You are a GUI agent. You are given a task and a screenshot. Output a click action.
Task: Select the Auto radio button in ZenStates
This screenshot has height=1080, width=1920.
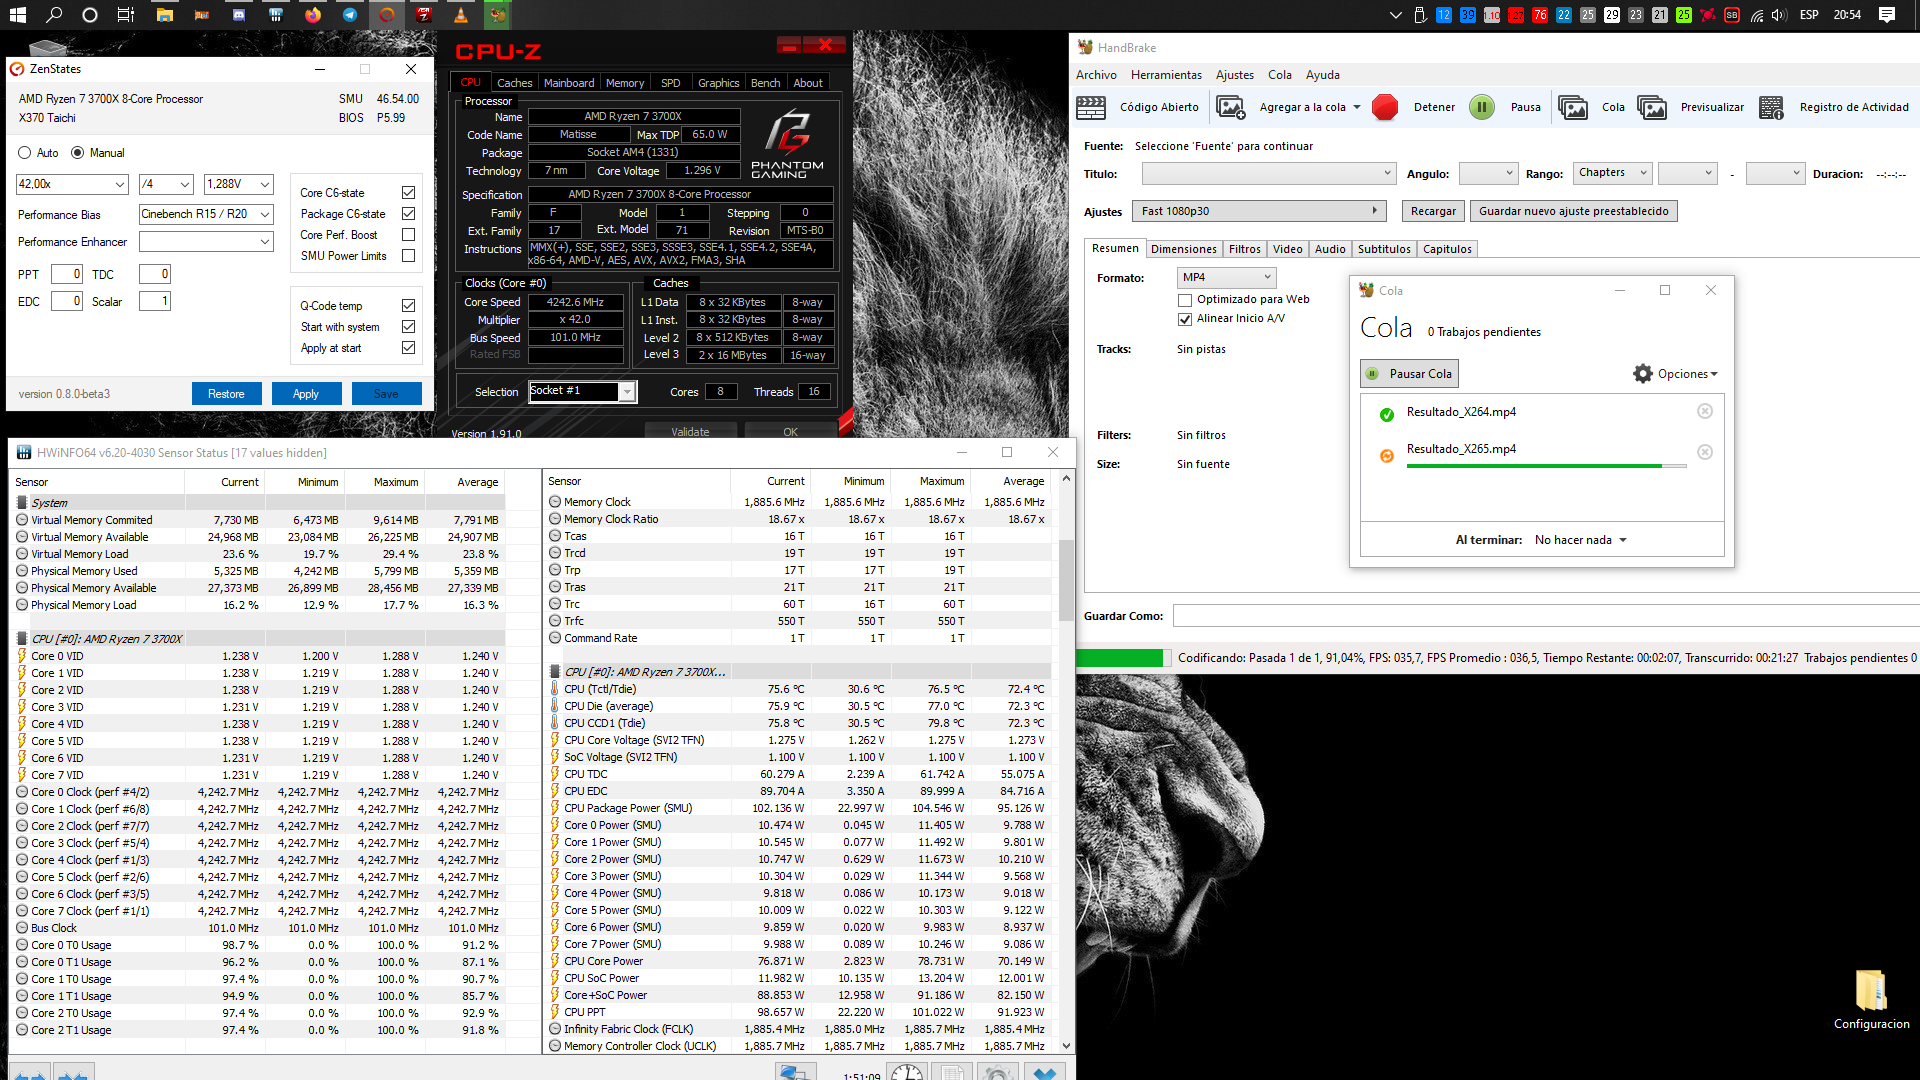pyautogui.click(x=25, y=153)
